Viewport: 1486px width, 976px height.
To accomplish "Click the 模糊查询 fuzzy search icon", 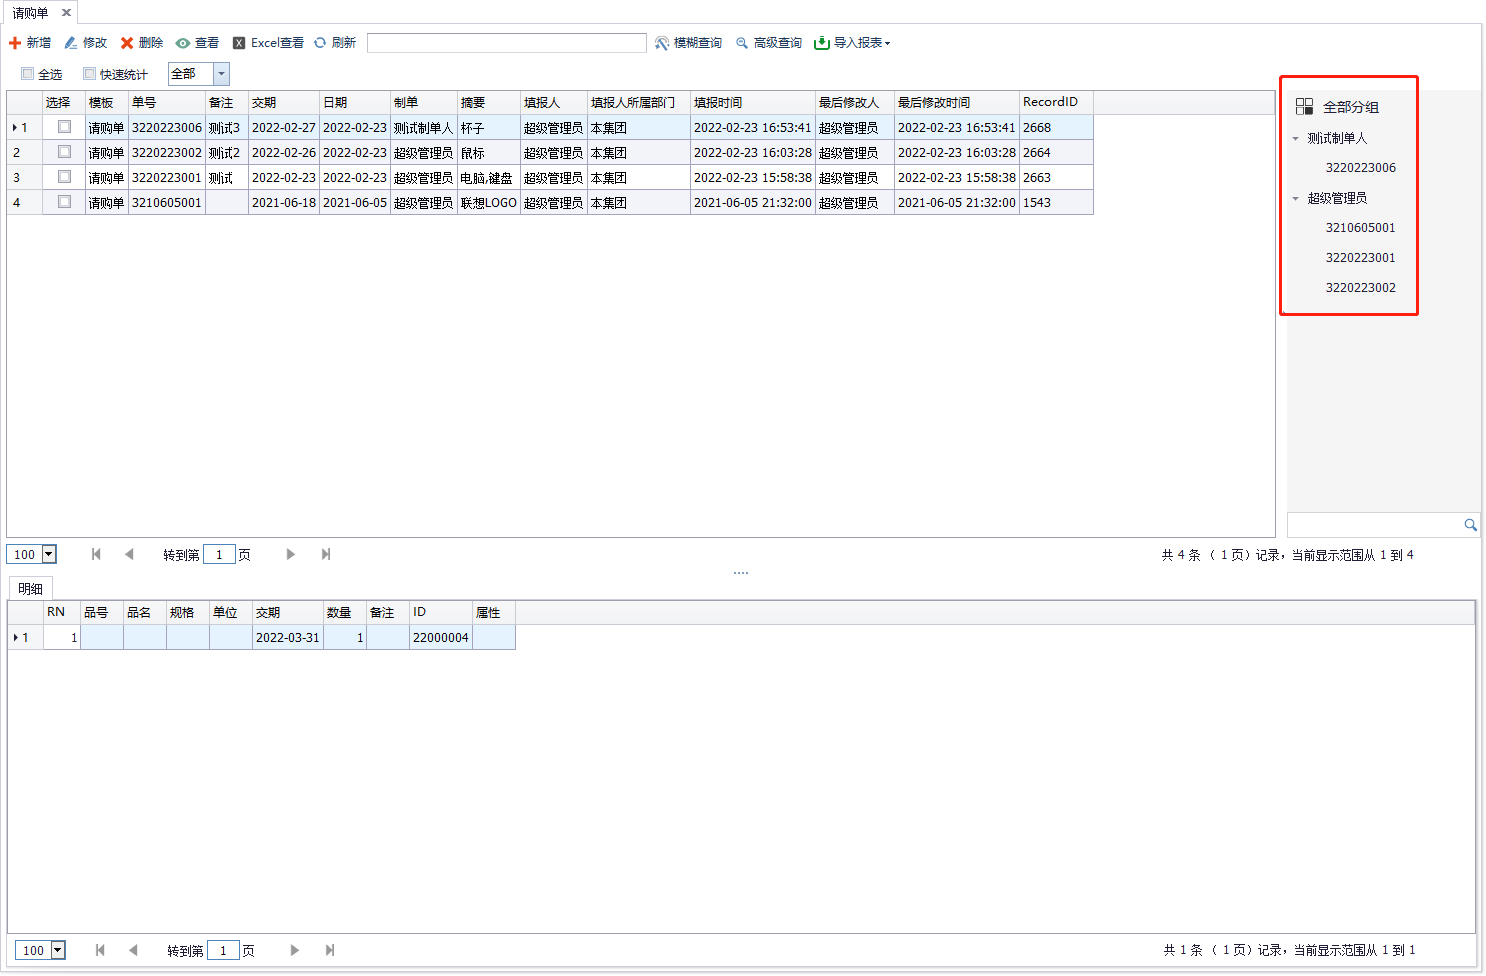I will coord(662,43).
